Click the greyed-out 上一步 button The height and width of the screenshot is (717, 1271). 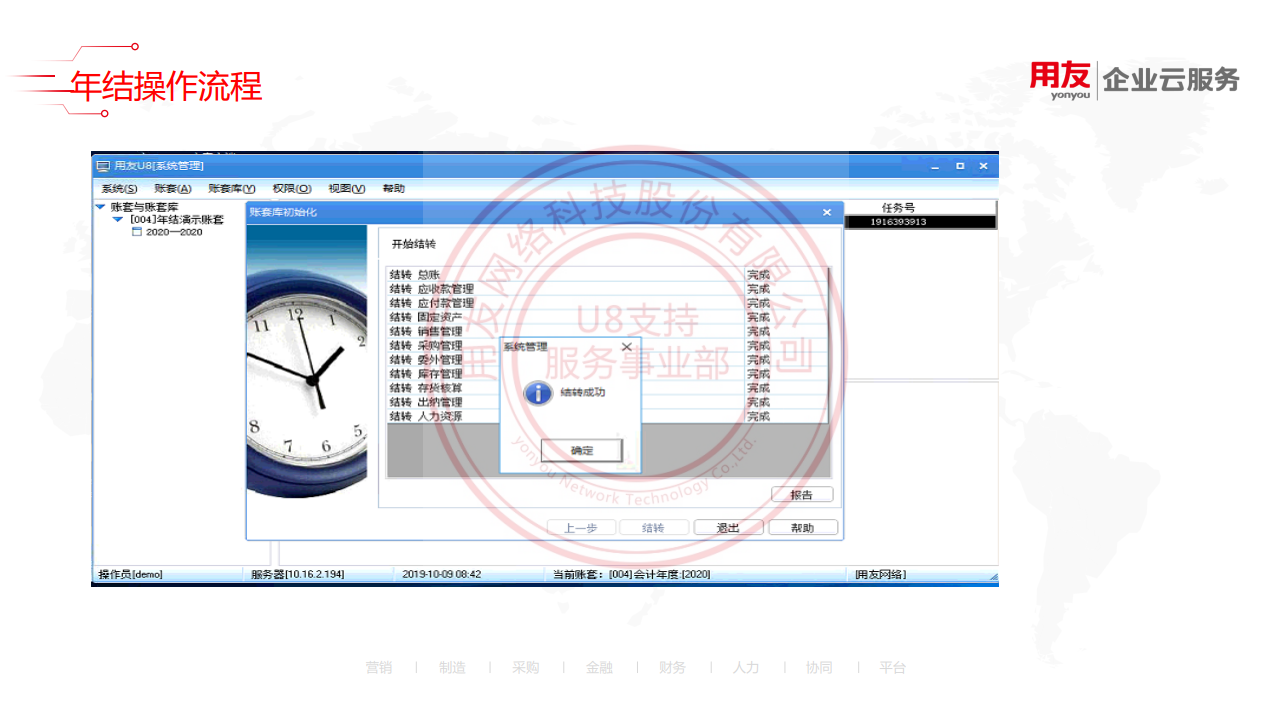[581, 528]
